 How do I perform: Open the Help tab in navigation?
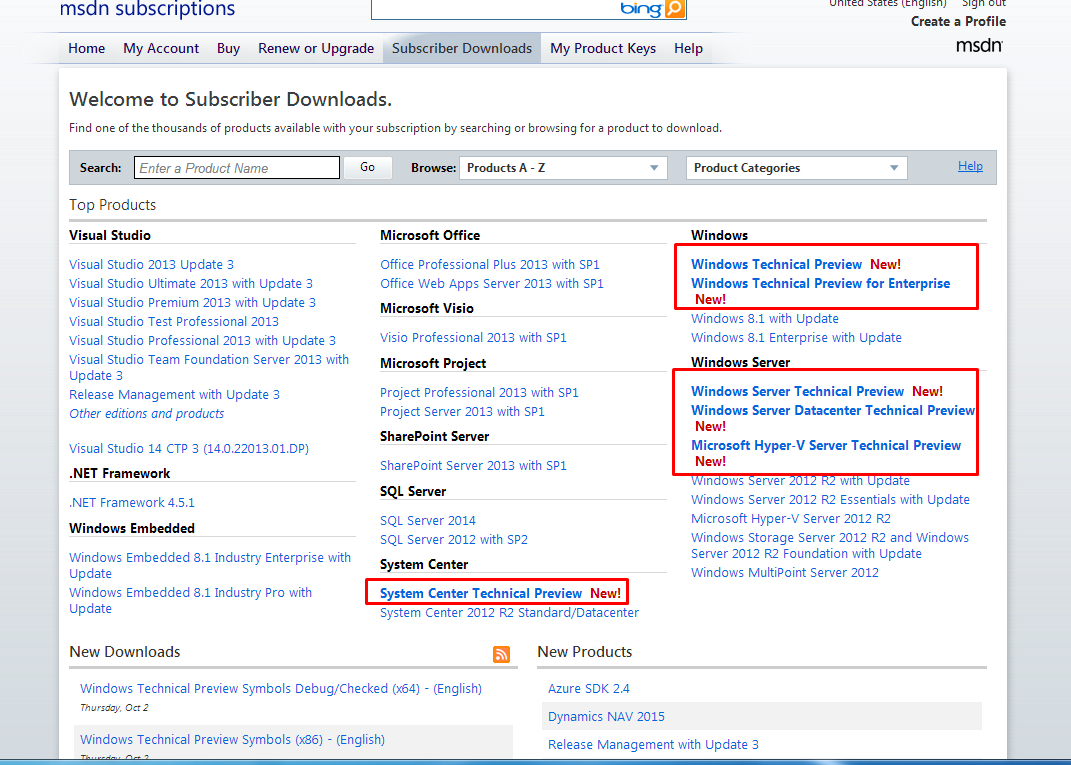688,48
